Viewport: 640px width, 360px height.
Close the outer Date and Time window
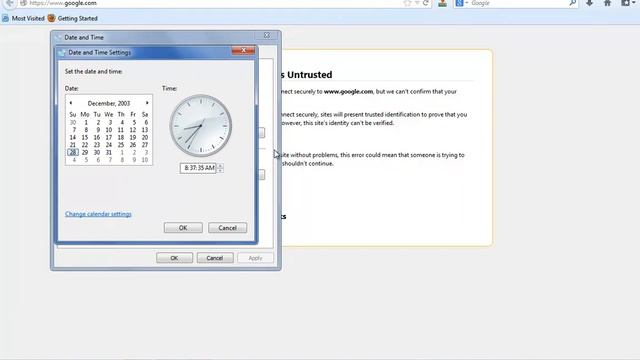267,36
